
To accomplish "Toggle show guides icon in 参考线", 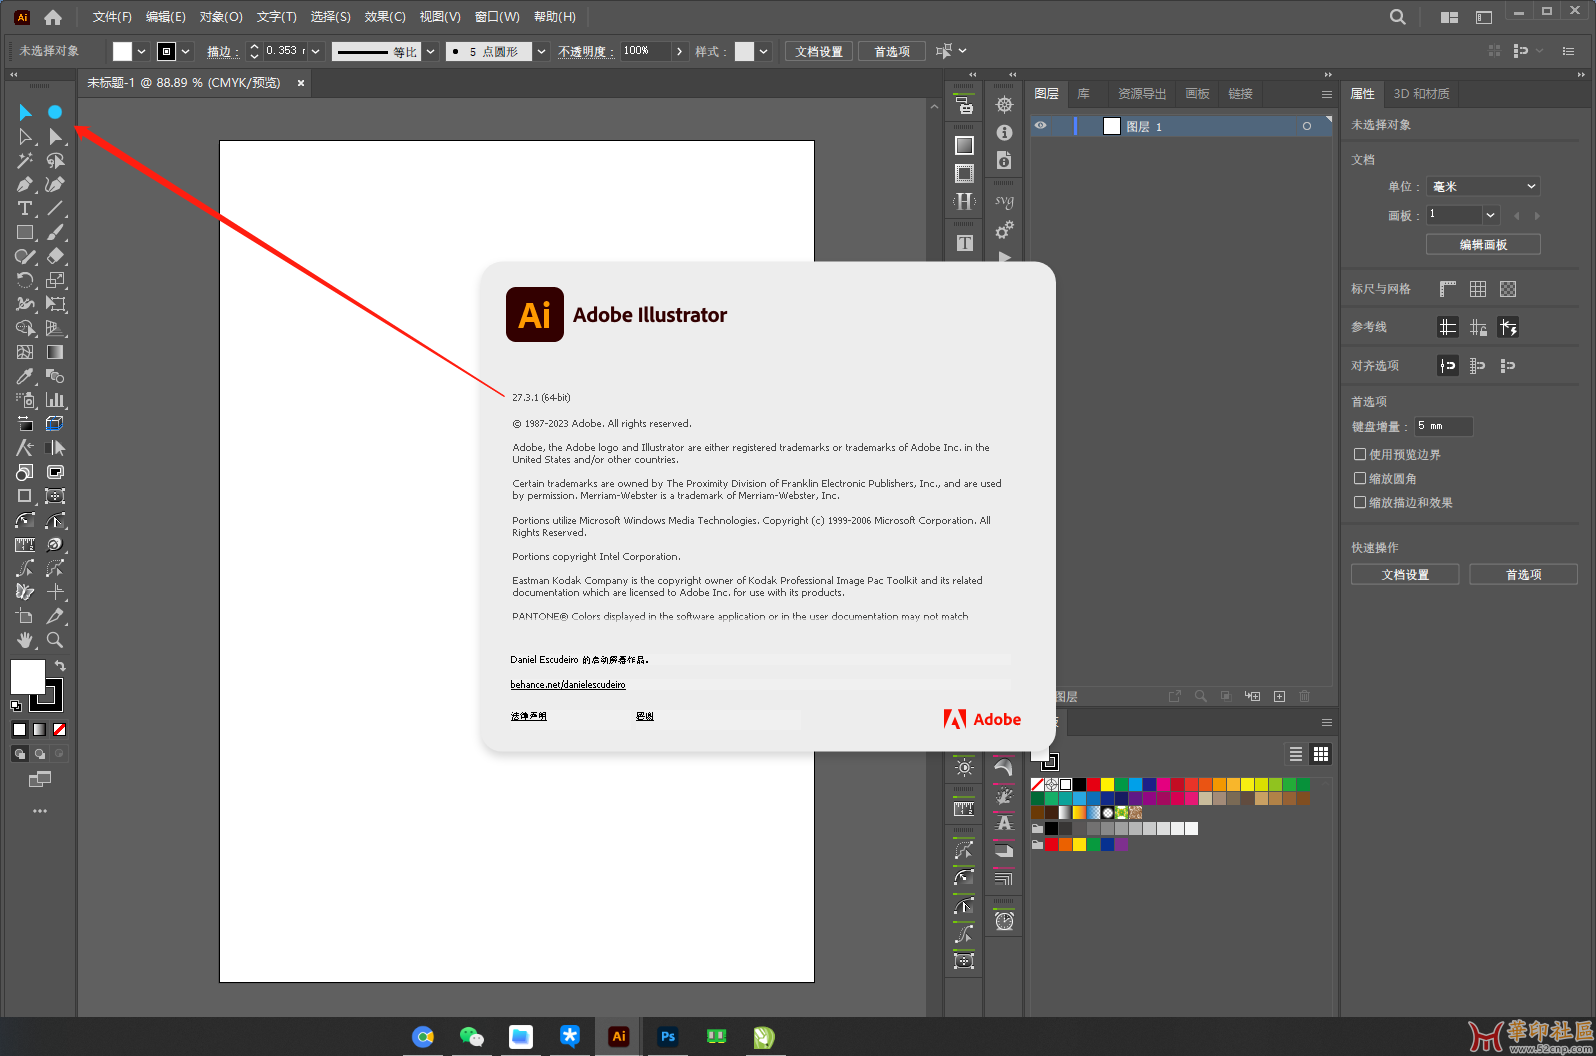I will tap(1447, 327).
